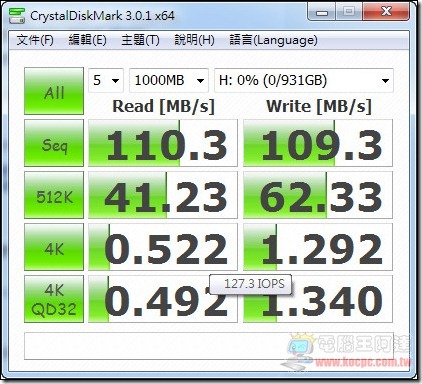Click the Seq write result 109.3
Screen dimensions: 422x384
tap(318, 143)
